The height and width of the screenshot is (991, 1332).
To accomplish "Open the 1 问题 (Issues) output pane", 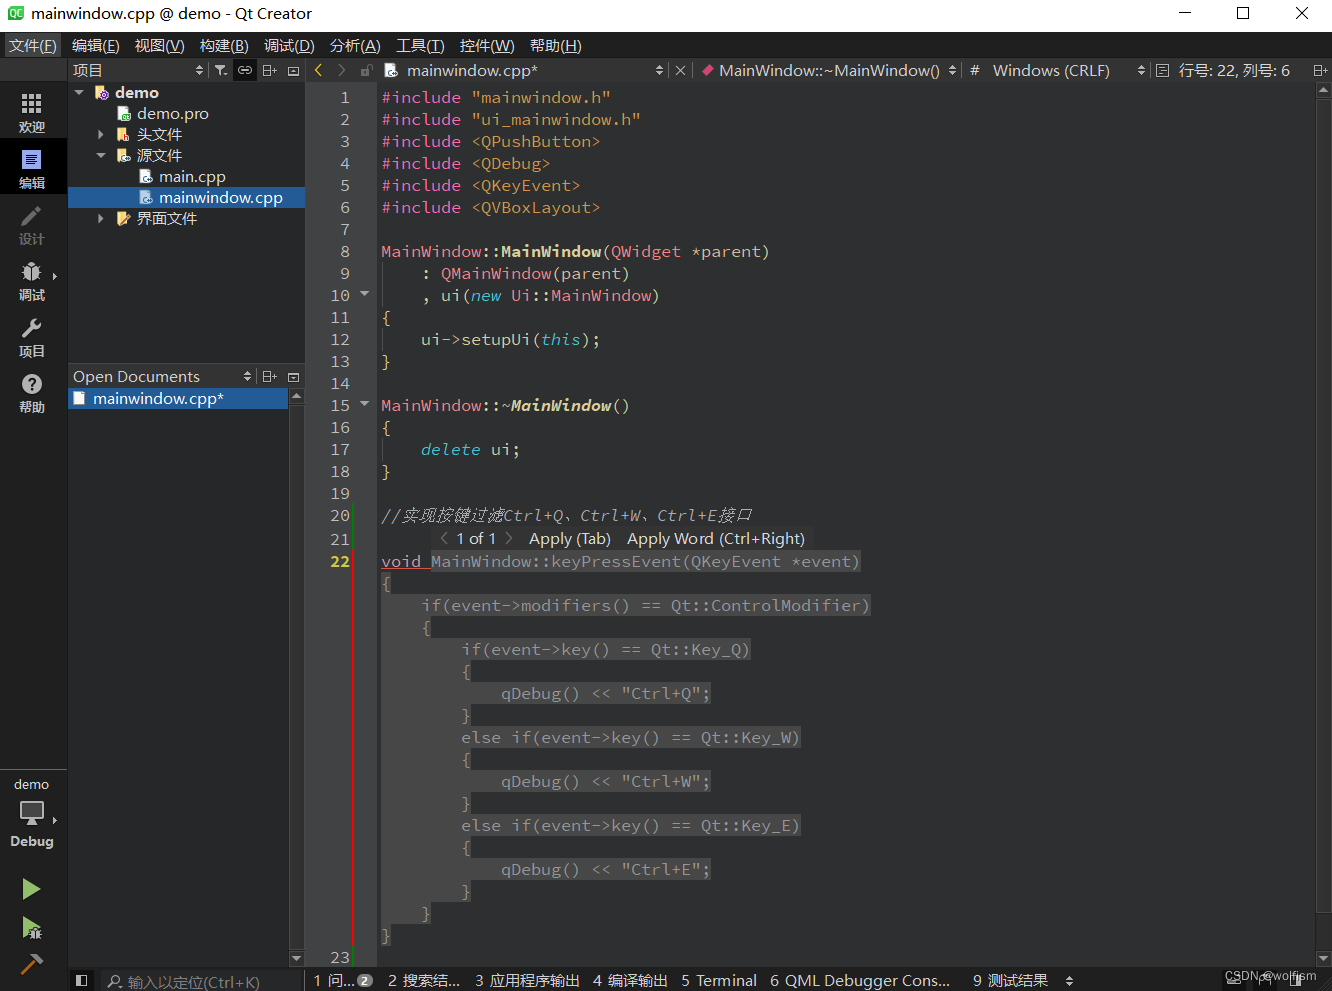I will pos(343,981).
